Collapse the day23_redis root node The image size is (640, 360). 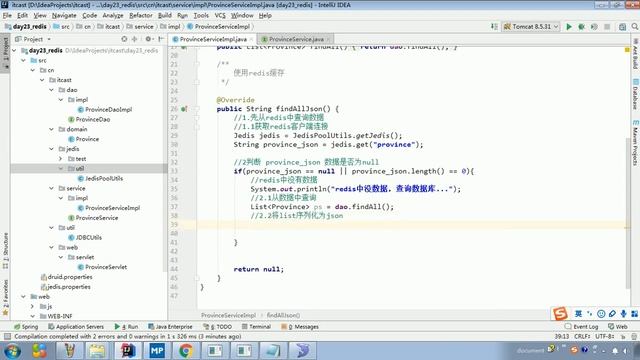pos(14,50)
